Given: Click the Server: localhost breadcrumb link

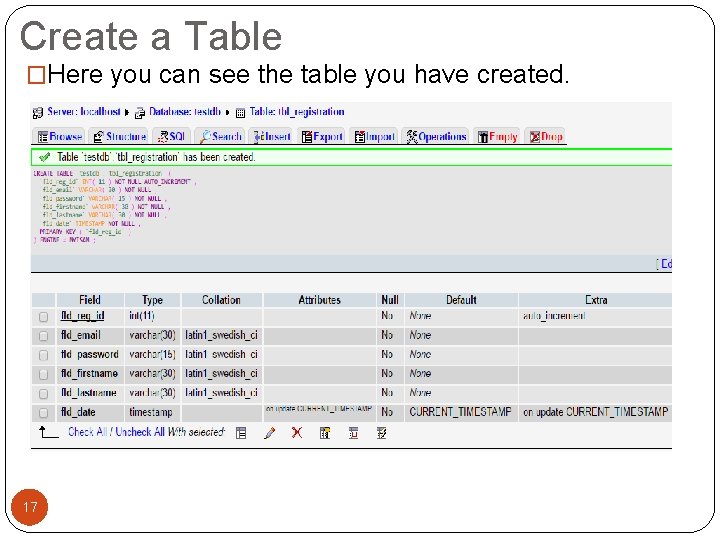Looking at the screenshot, I should point(84,112).
